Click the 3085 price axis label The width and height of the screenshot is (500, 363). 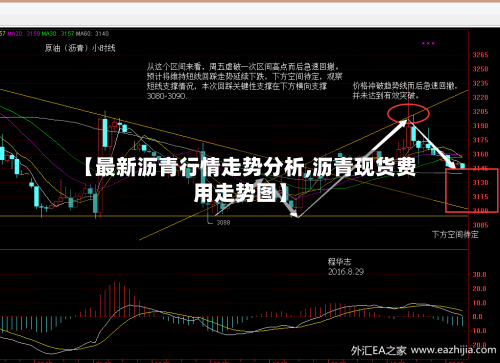pos(480,225)
